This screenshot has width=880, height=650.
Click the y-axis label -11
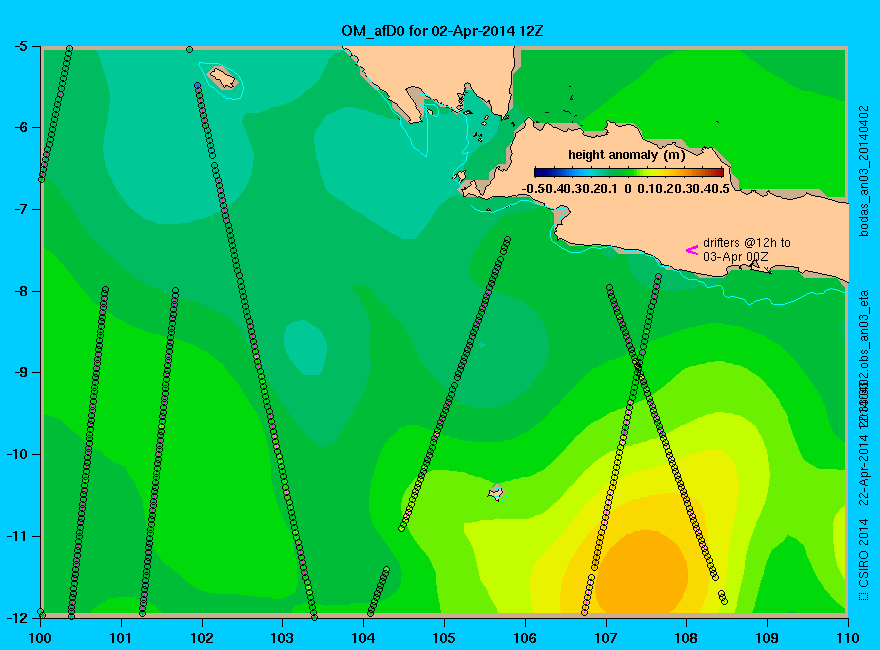[16, 536]
